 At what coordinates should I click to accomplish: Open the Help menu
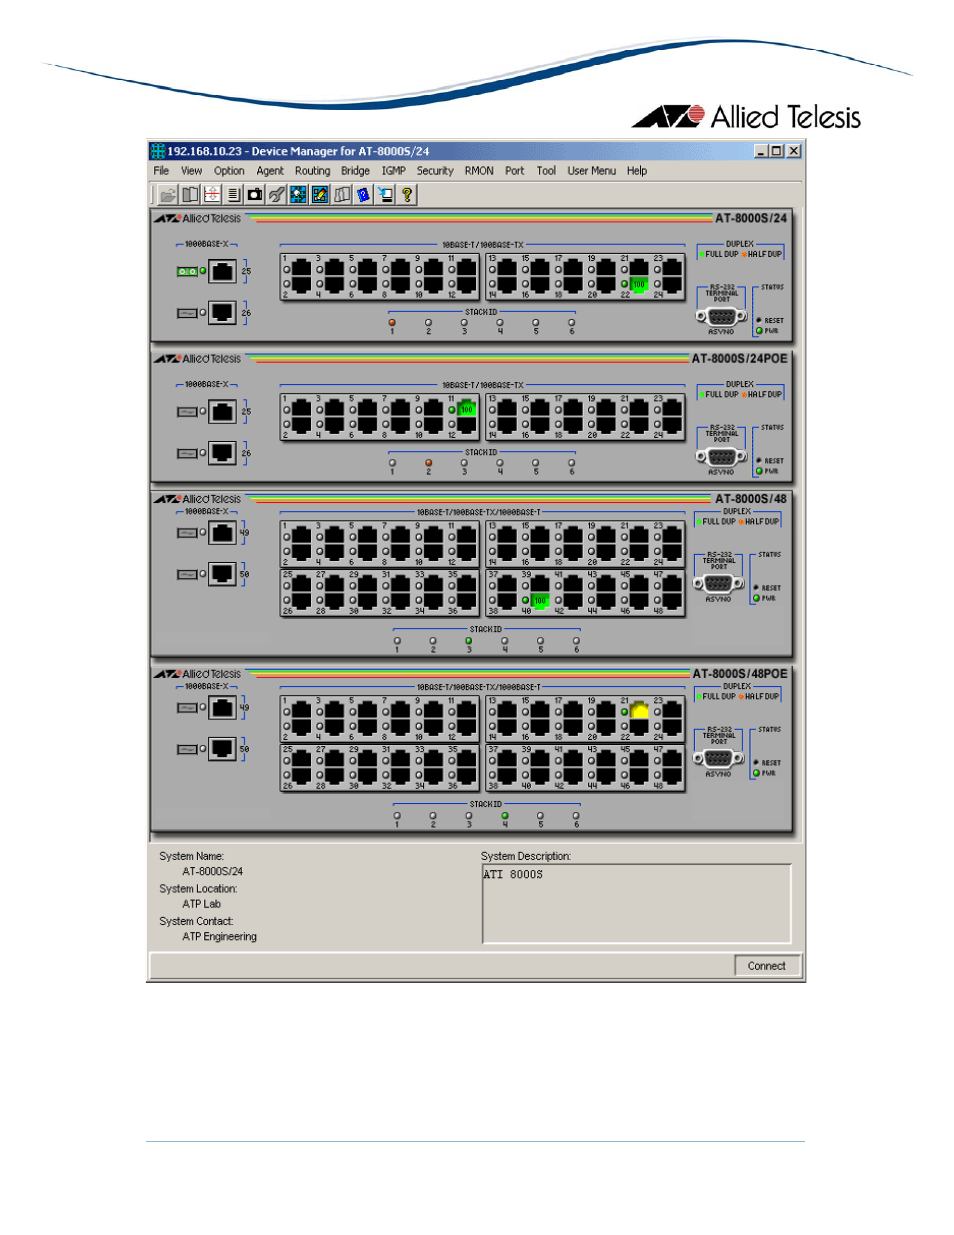coord(637,171)
